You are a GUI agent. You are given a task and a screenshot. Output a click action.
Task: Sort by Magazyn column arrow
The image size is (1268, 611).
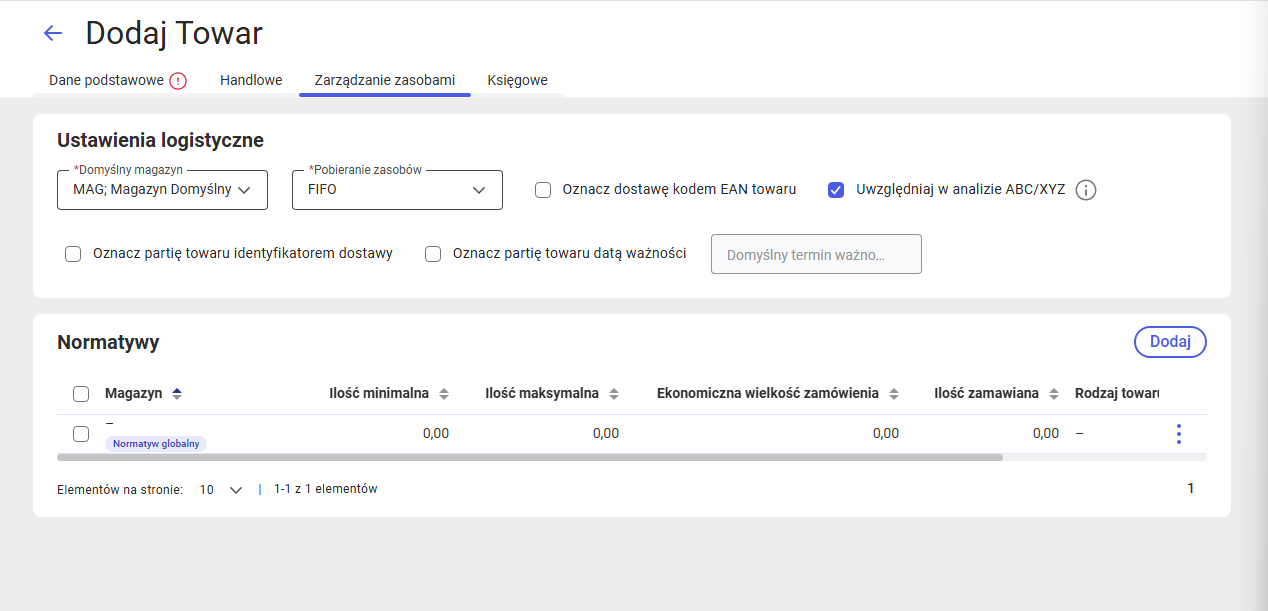177,394
